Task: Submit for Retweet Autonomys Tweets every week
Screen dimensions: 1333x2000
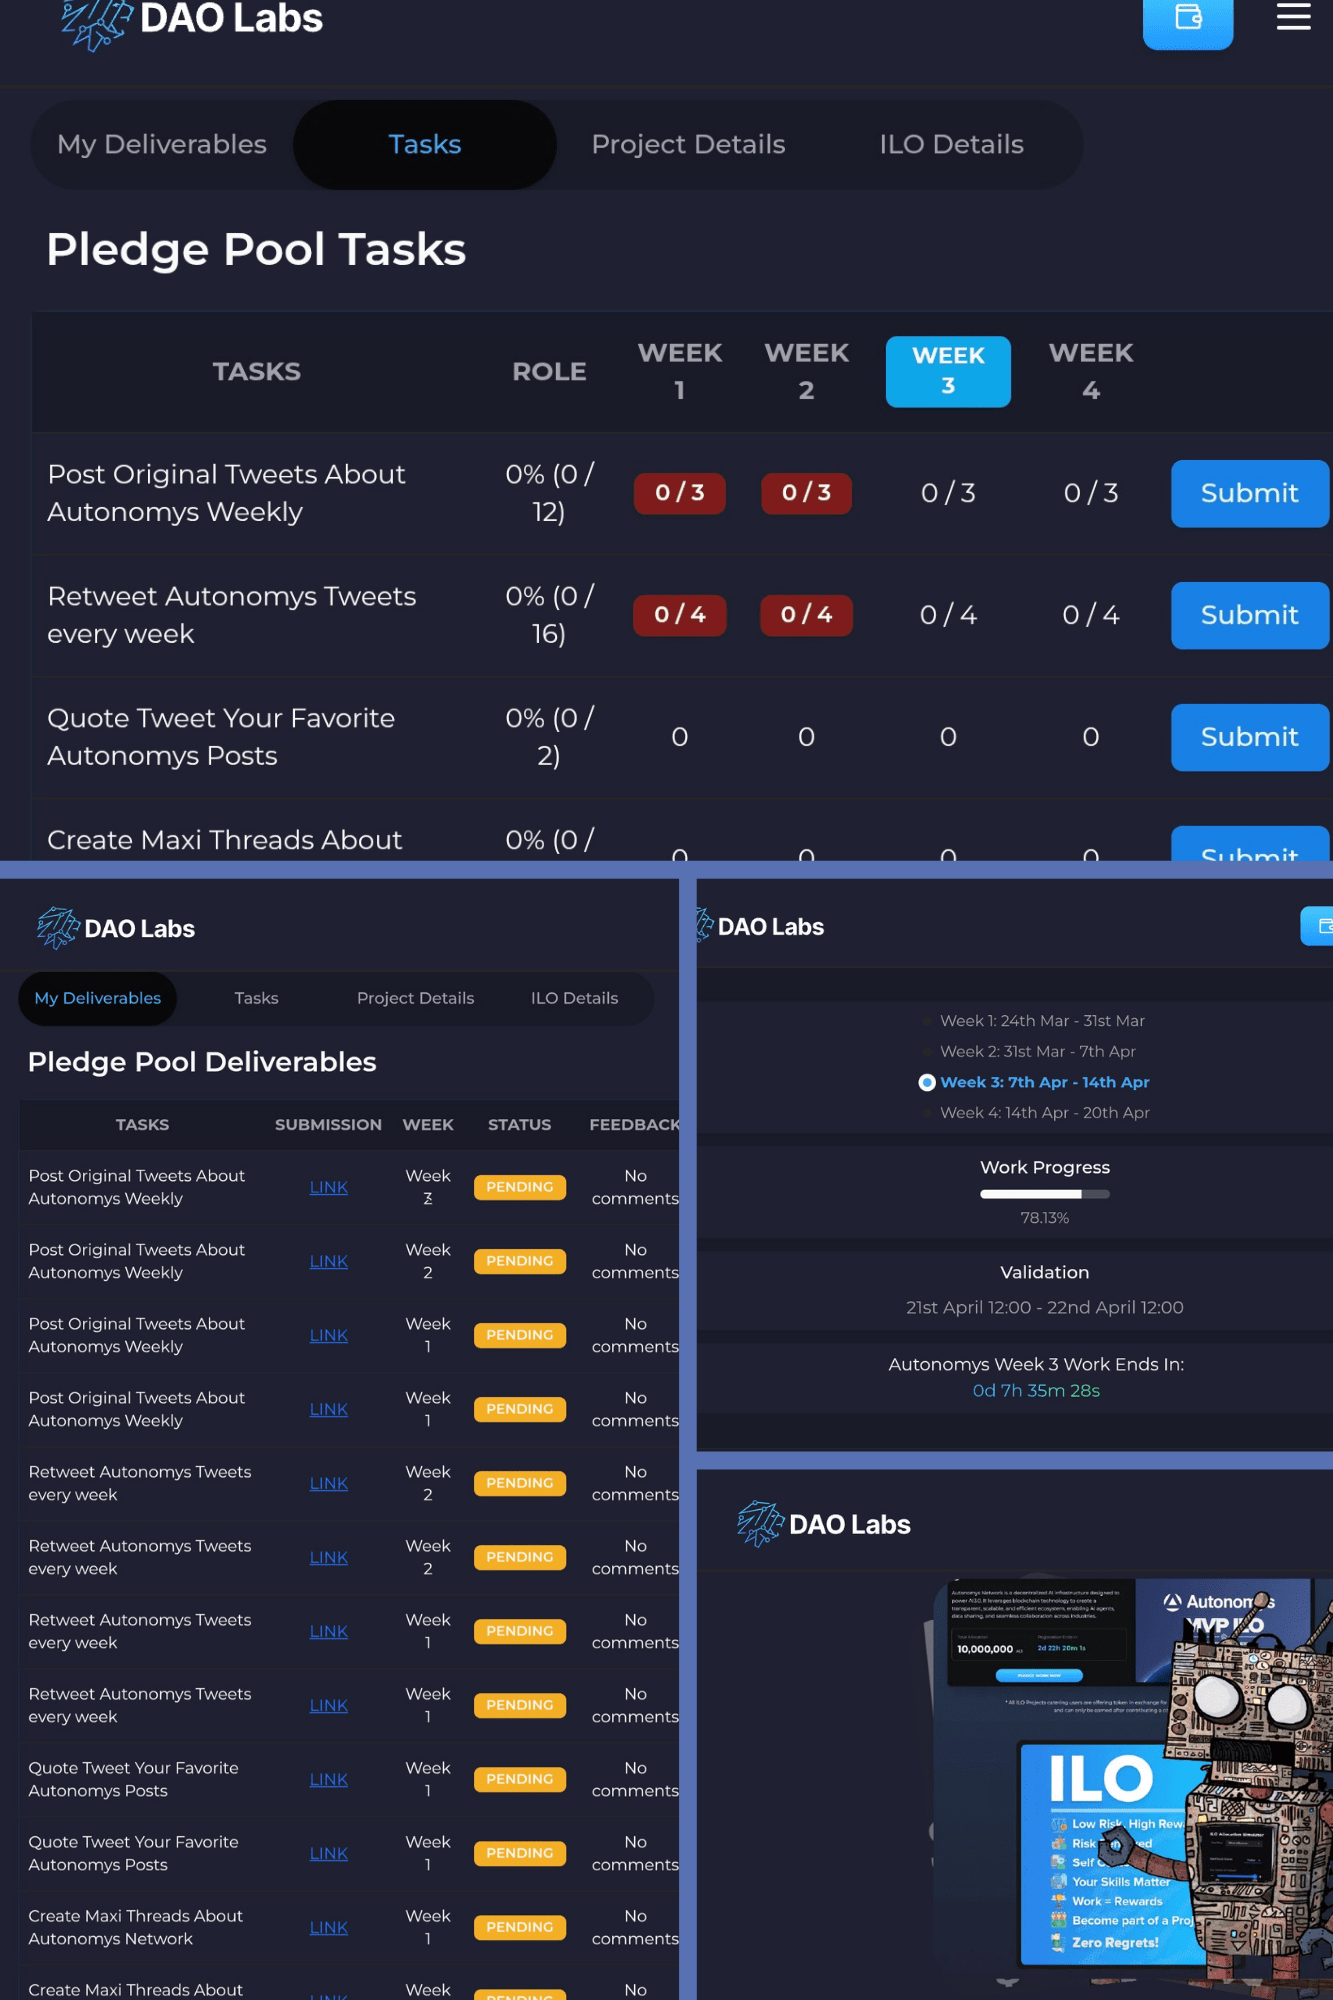Action: [1250, 615]
